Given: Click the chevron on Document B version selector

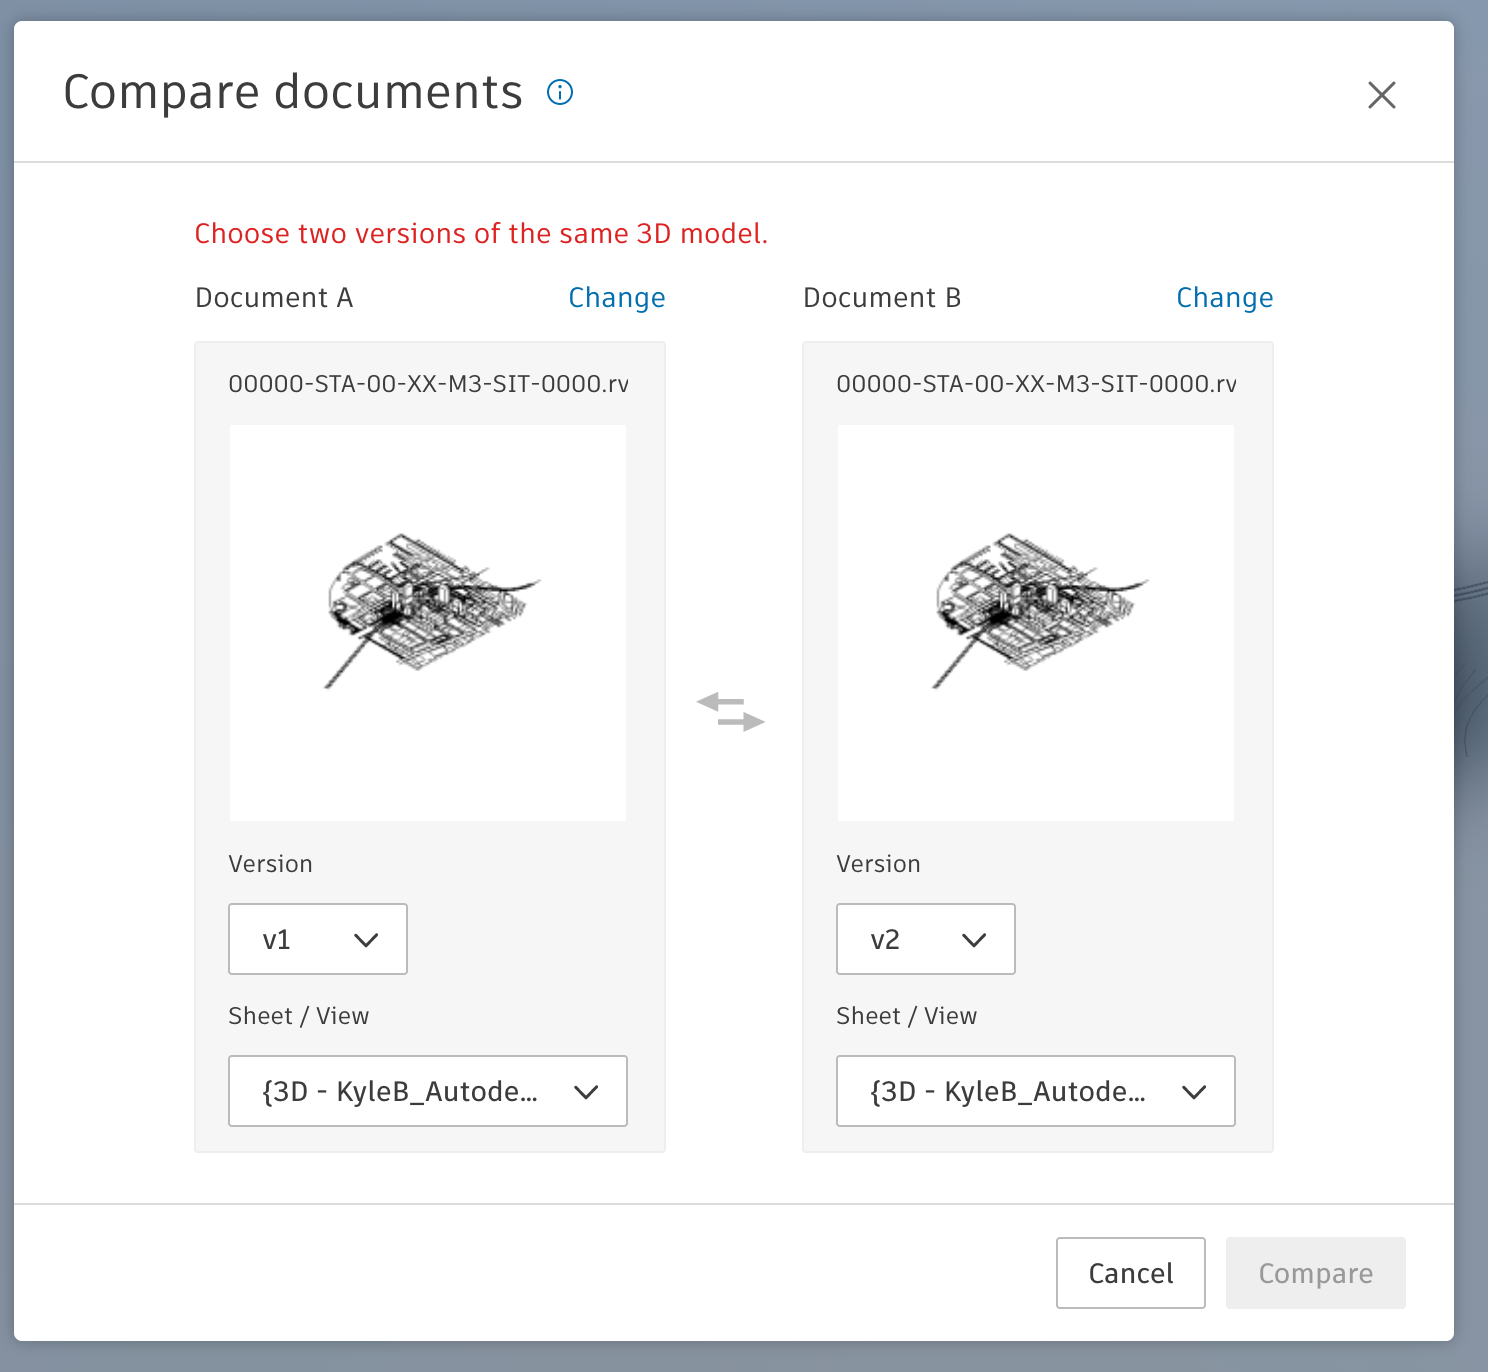Looking at the screenshot, I should 974,939.
